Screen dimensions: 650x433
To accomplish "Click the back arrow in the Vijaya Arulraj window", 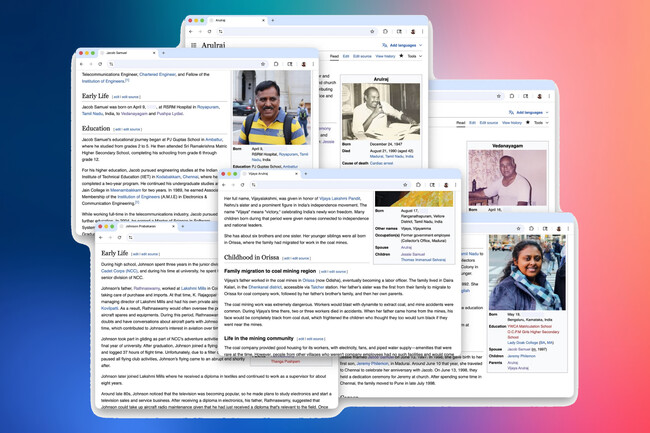I will coord(224,185).
